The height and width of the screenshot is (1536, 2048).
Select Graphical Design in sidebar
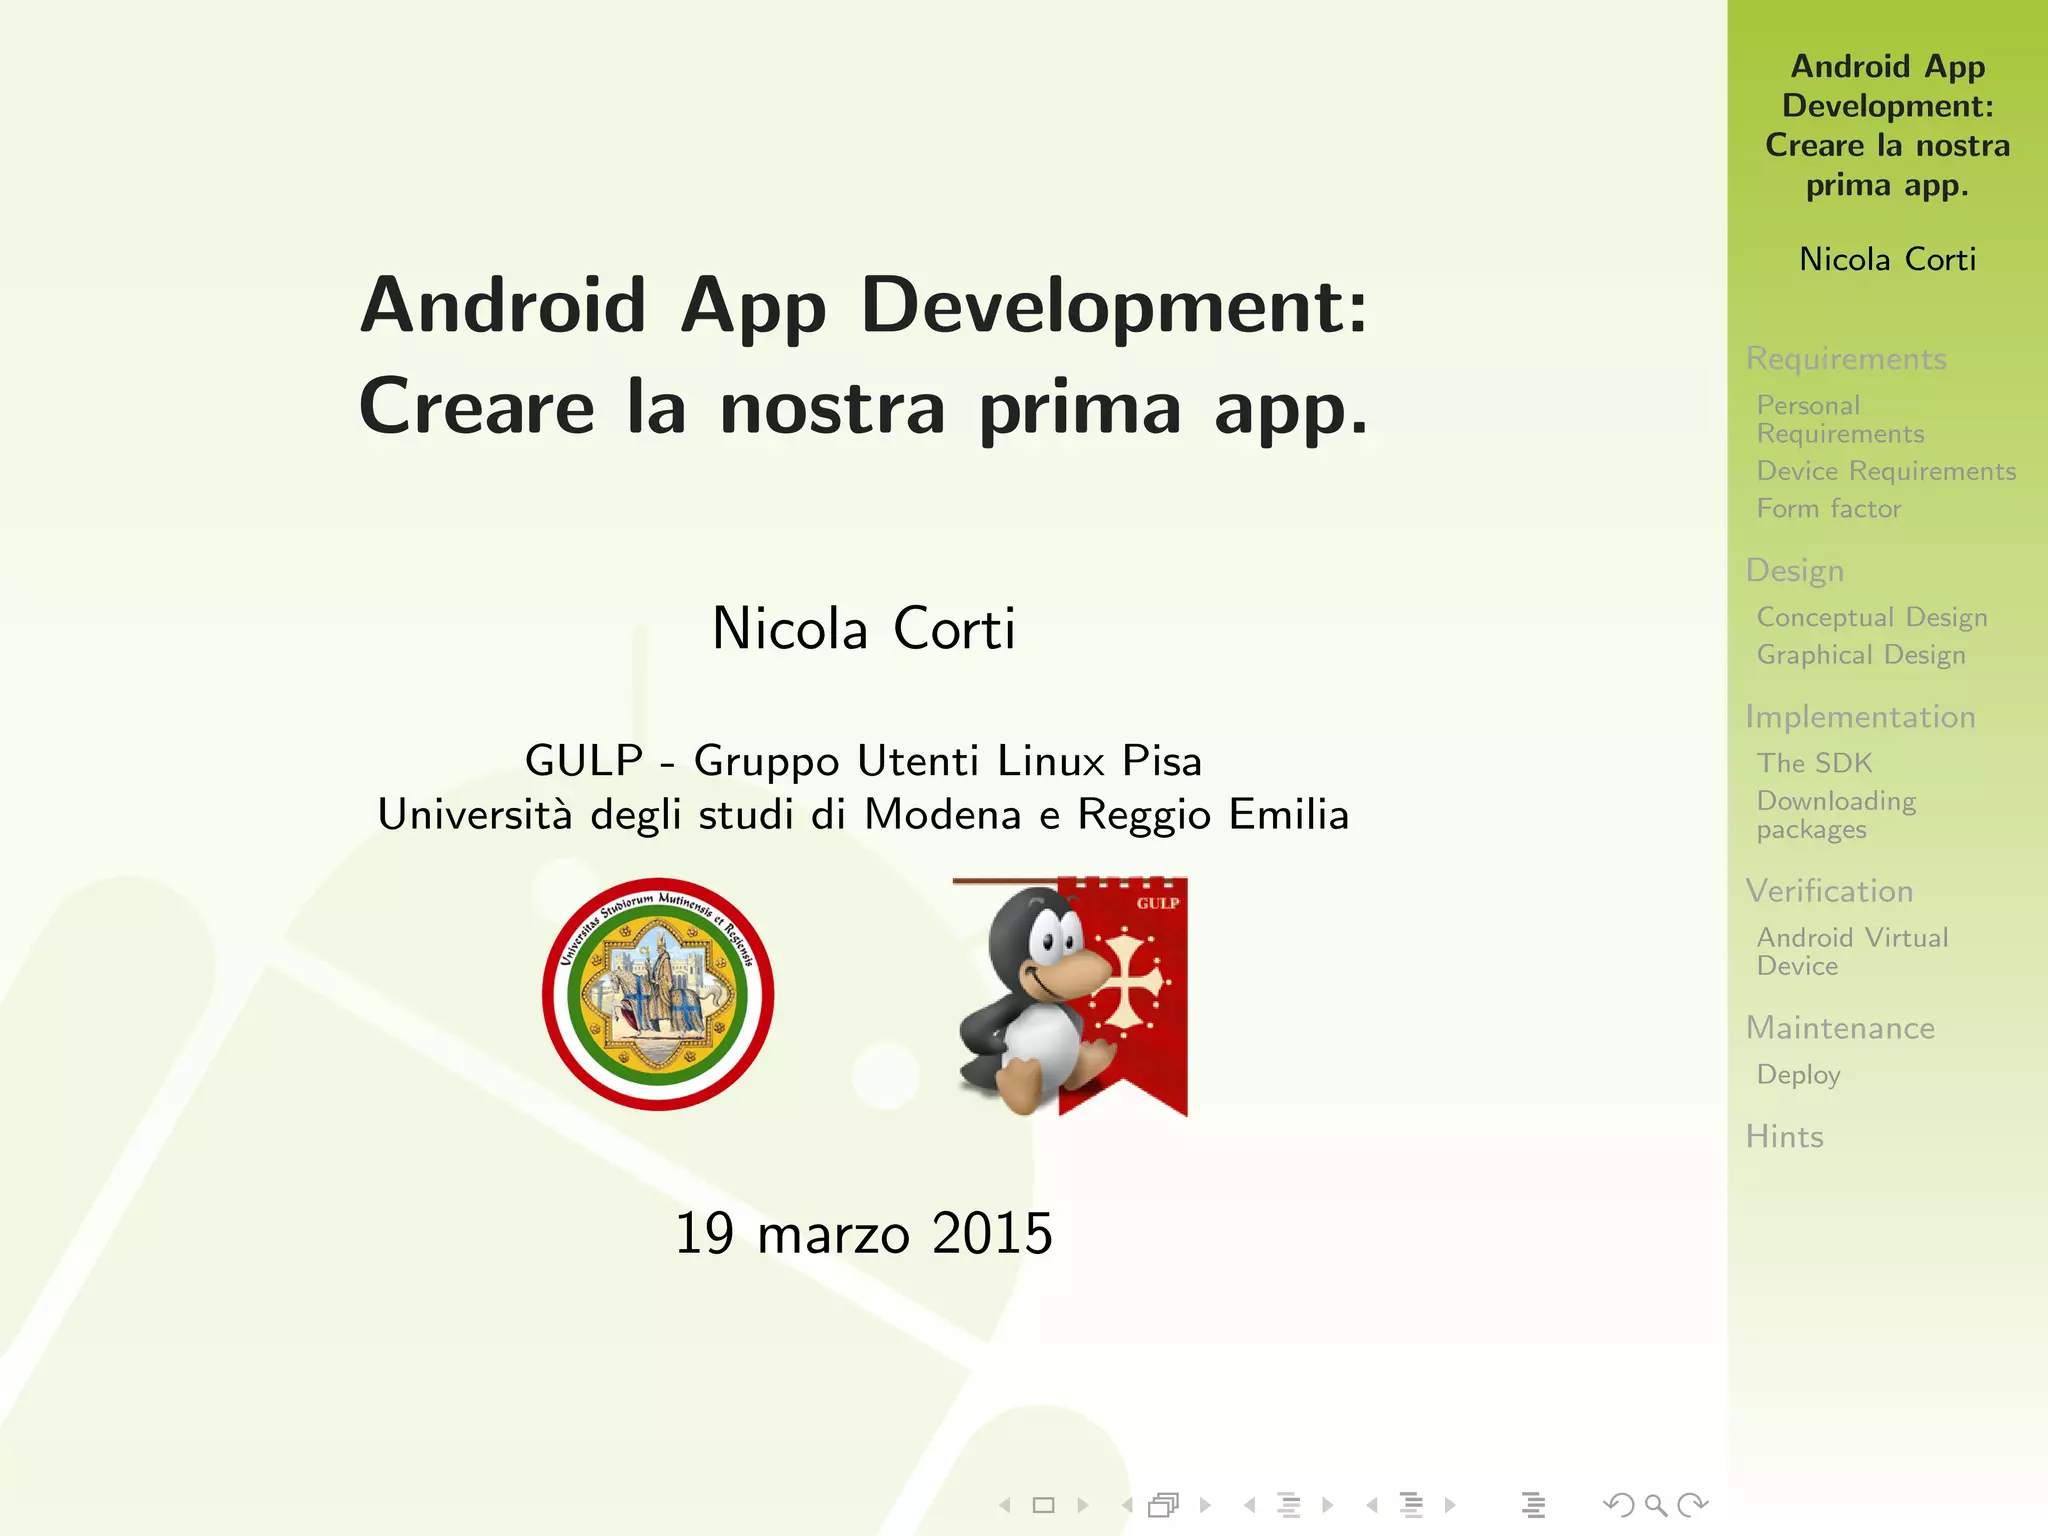tap(1861, 655)
